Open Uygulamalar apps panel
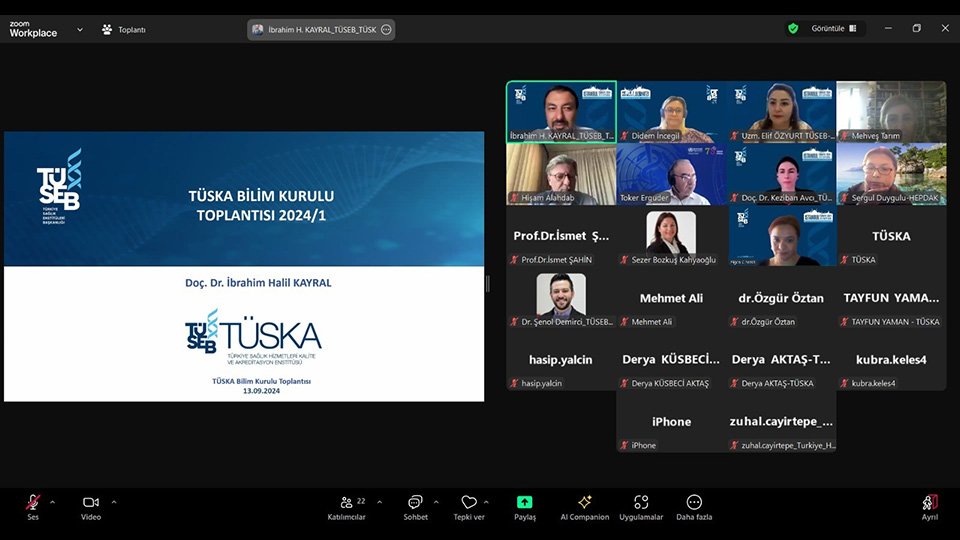 pos(641,507)
